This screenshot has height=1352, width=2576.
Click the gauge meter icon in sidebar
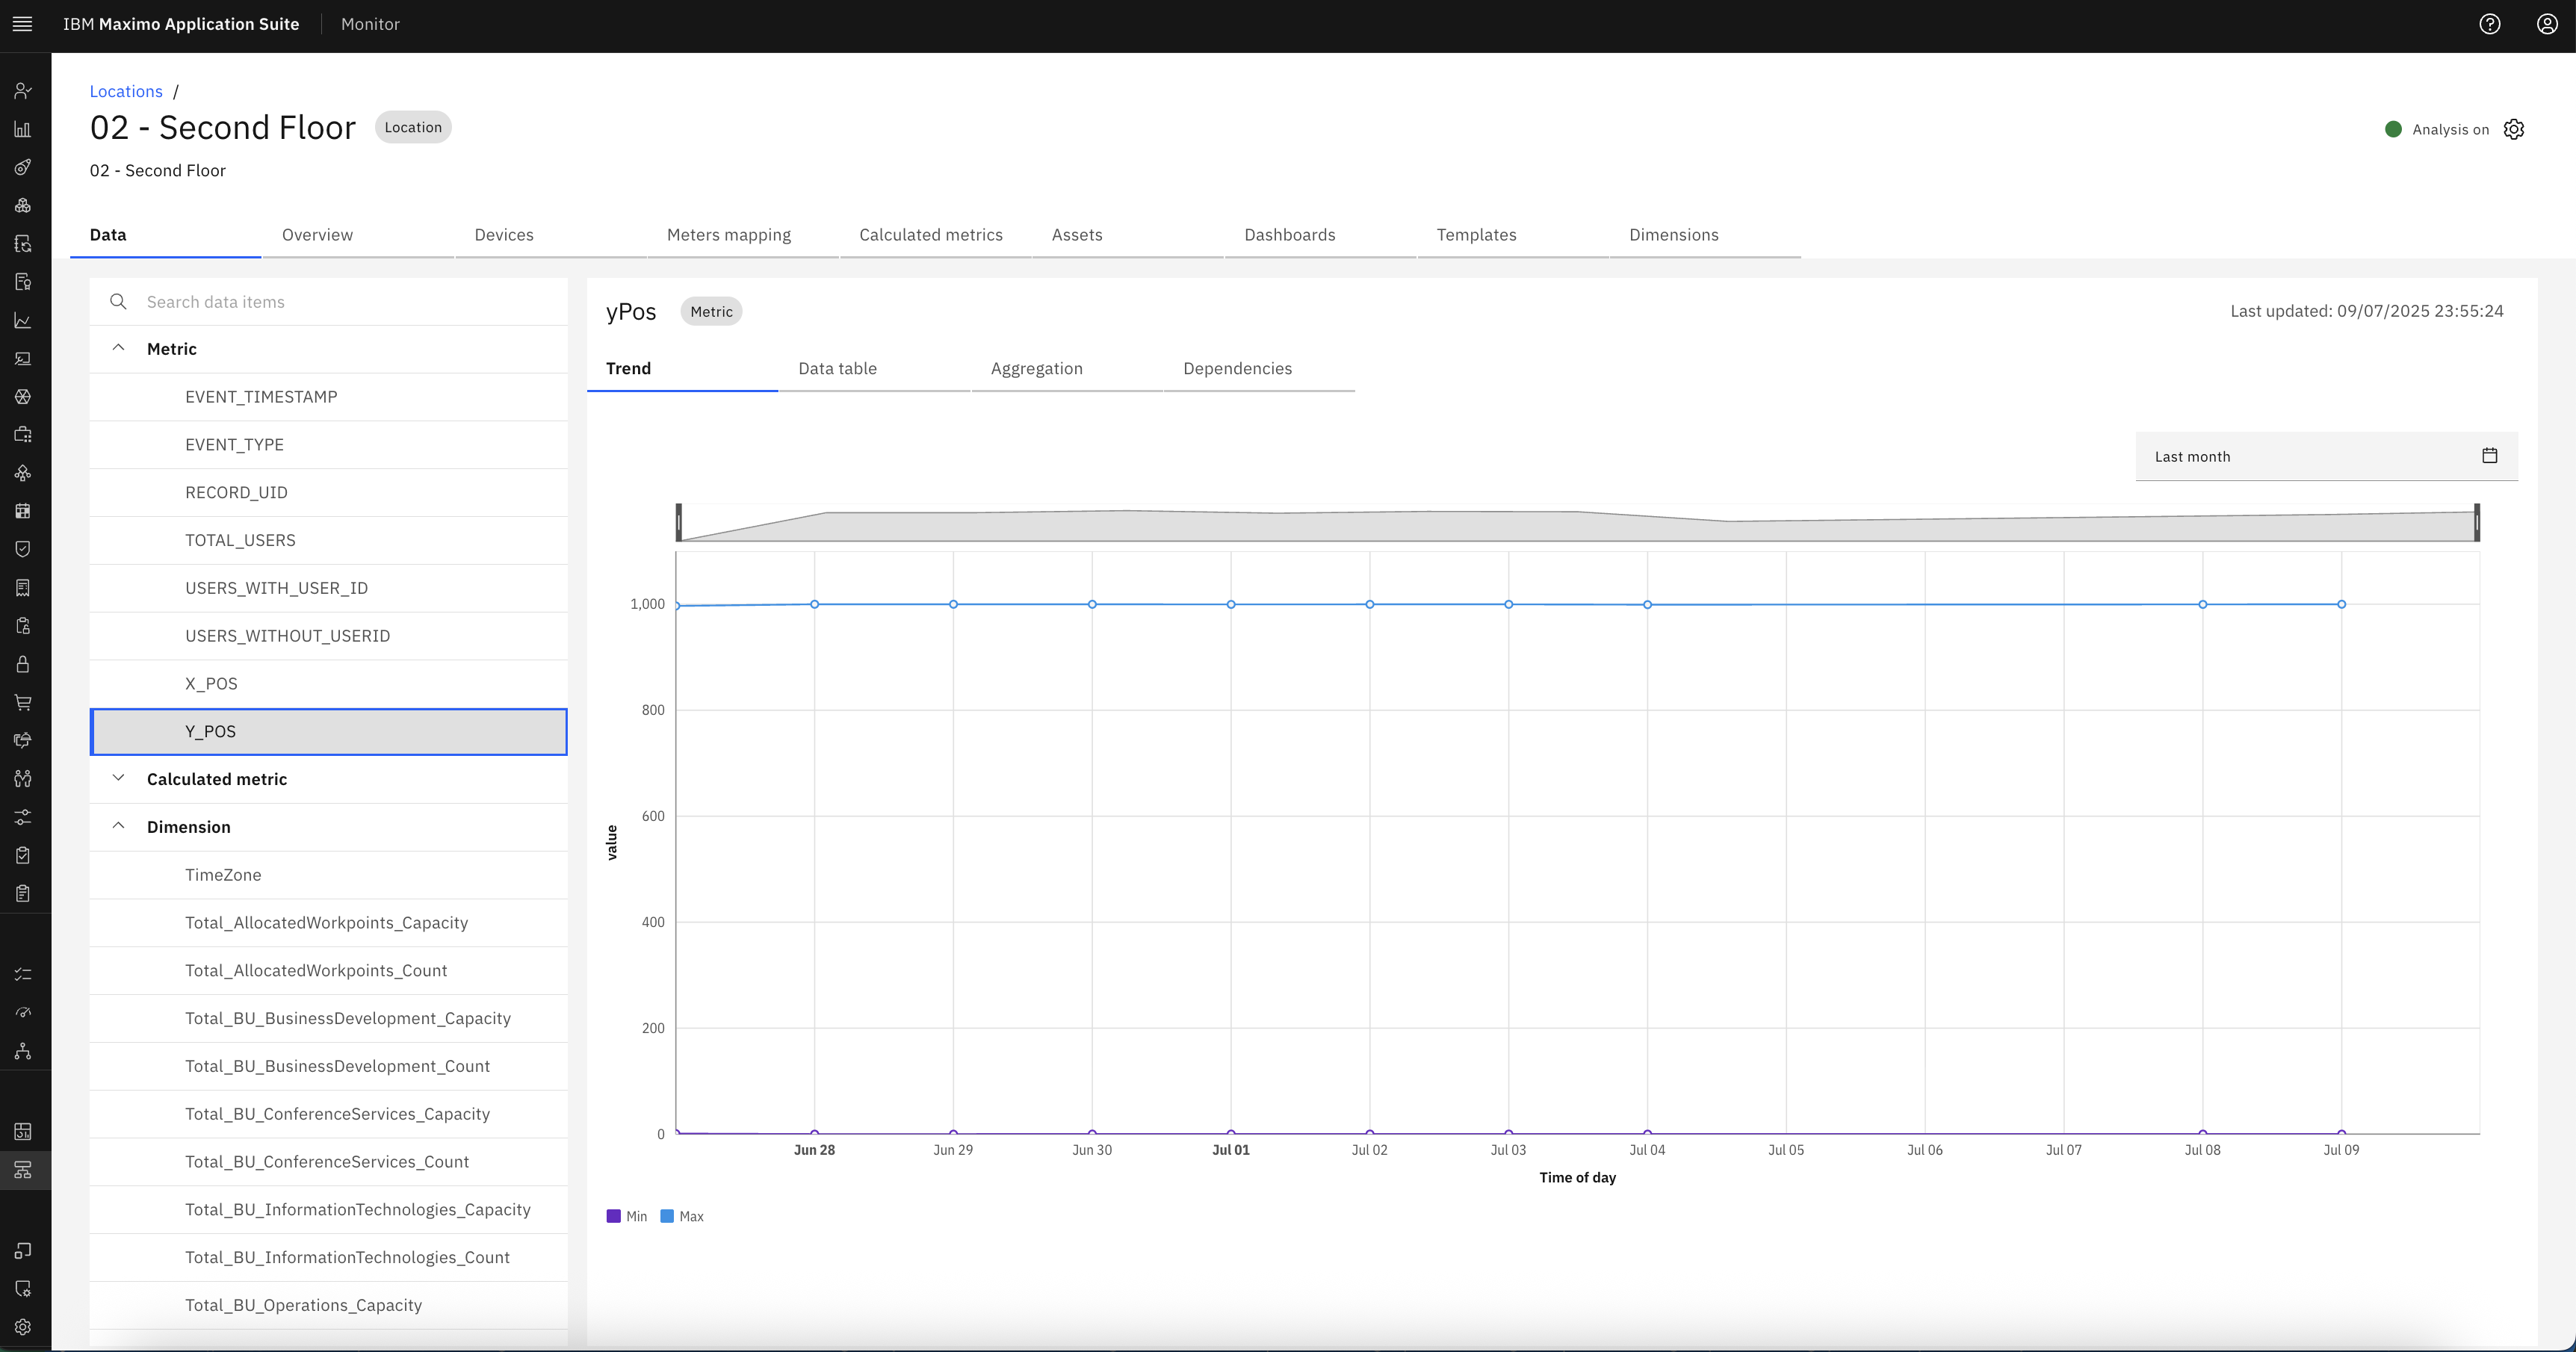pos(23,1012)
